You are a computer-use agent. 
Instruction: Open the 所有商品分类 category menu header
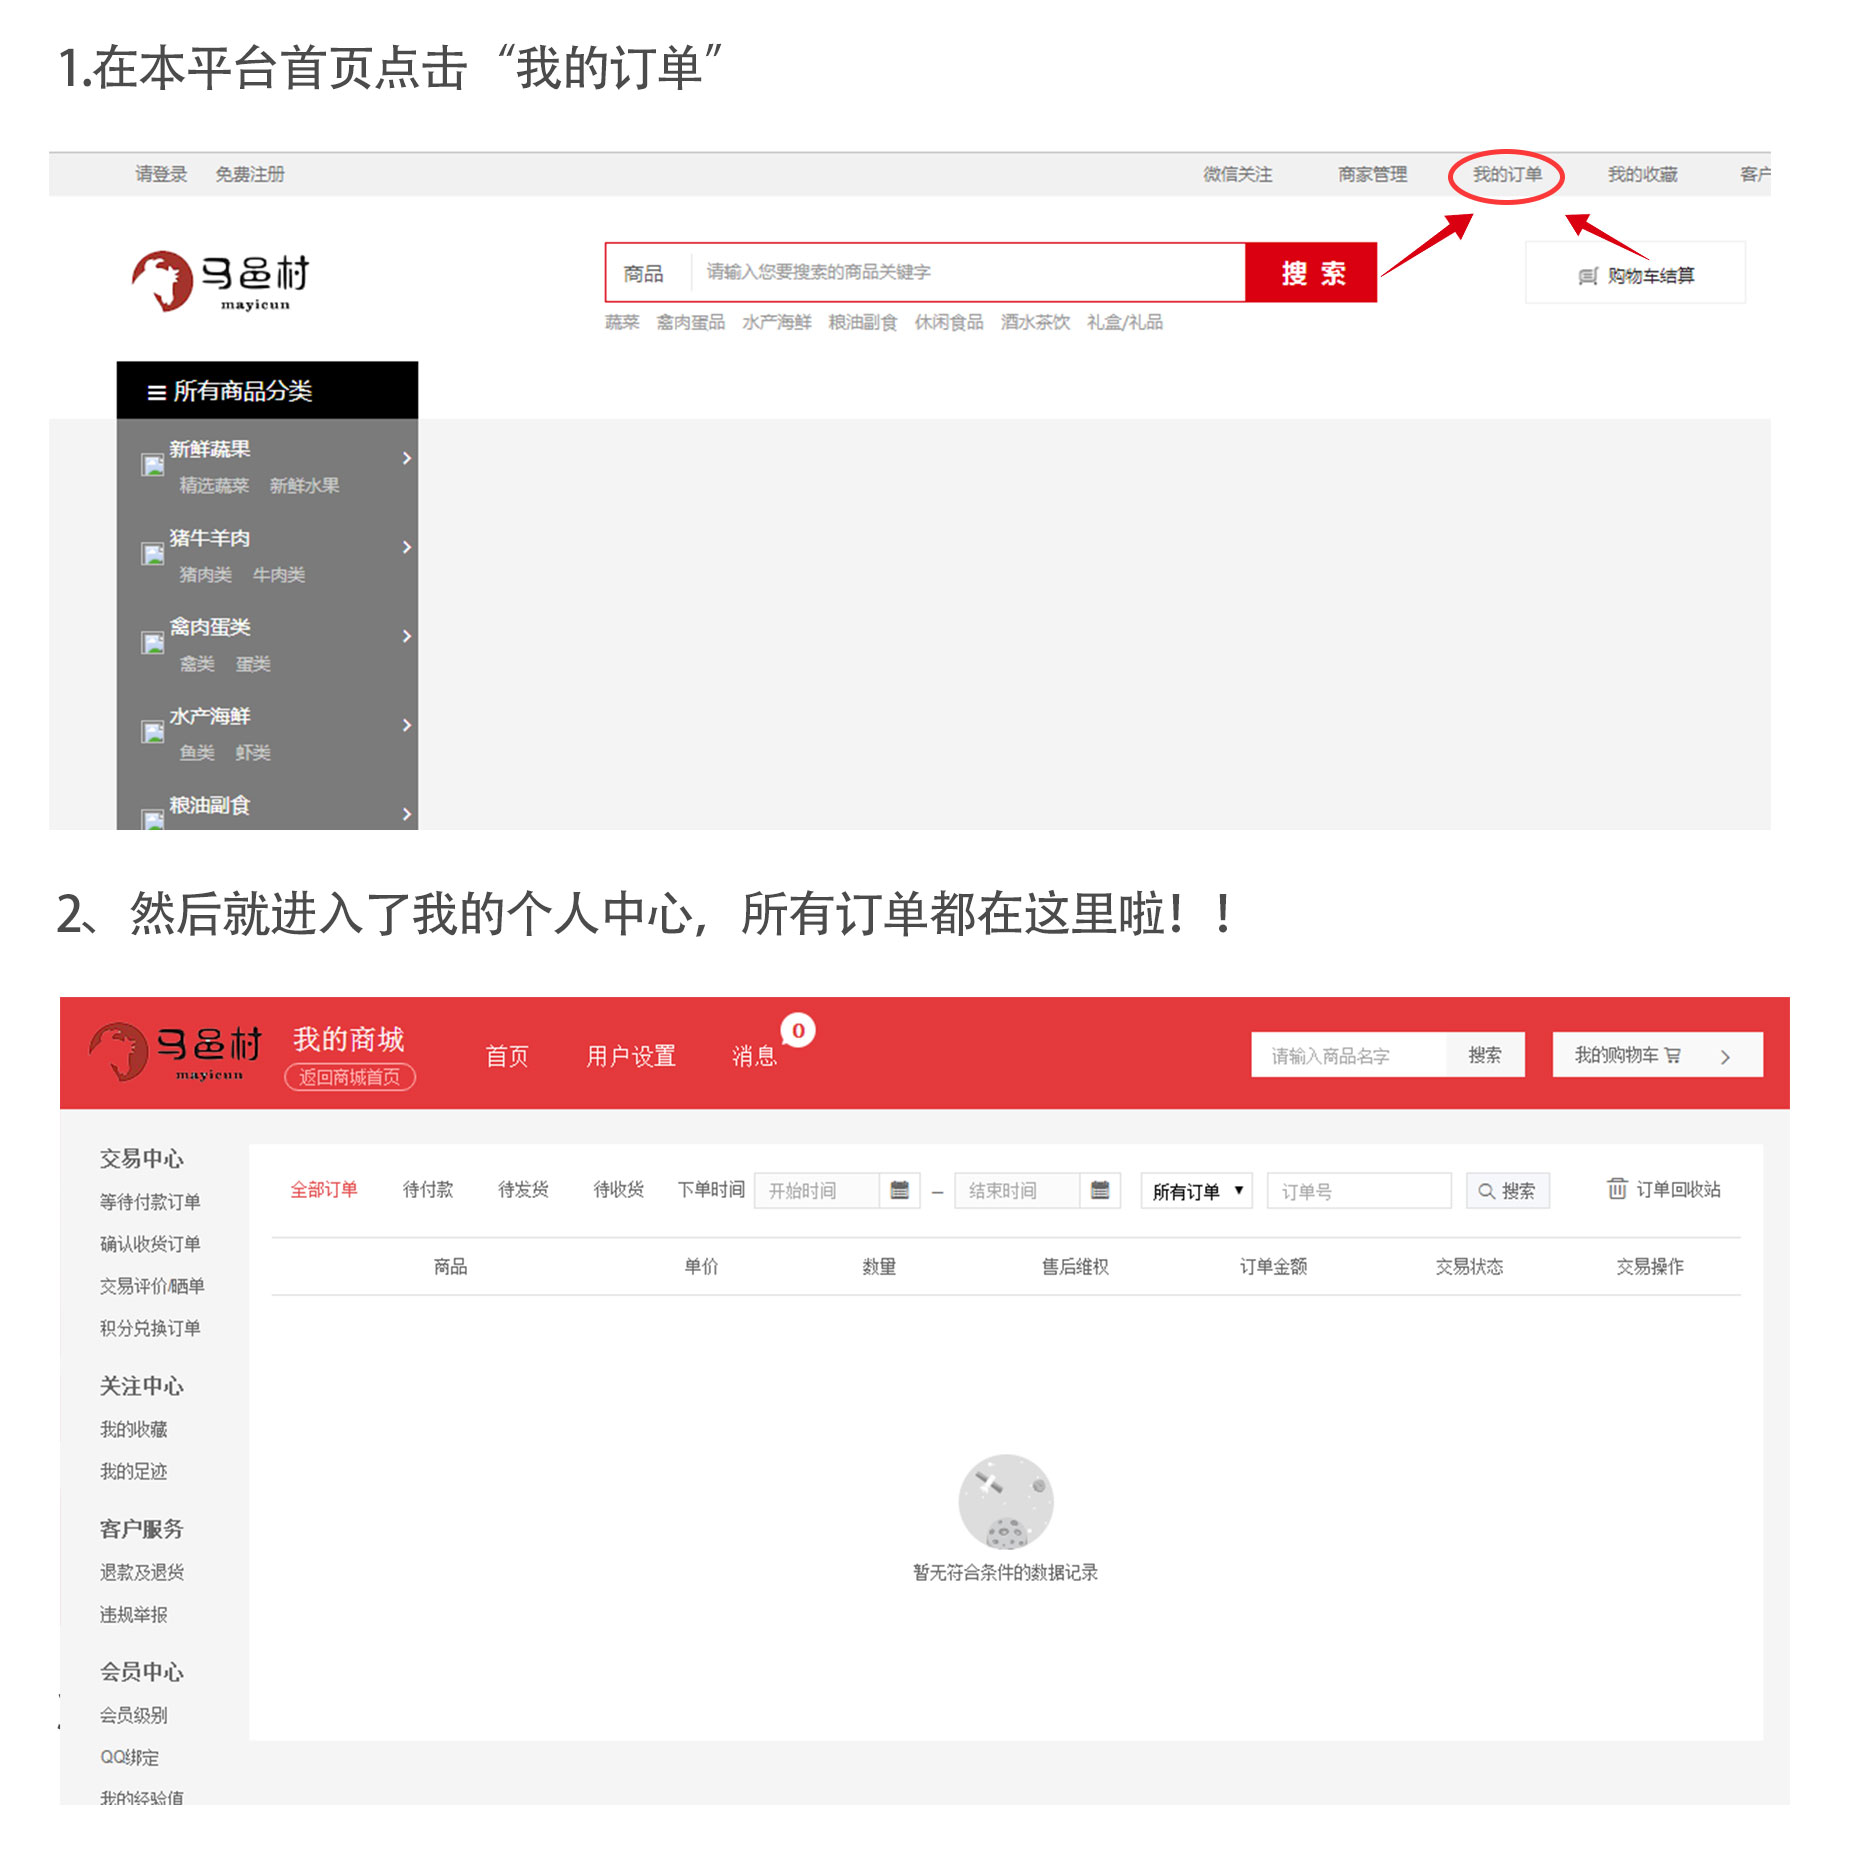pyautogui.click(x=267, y=391)
